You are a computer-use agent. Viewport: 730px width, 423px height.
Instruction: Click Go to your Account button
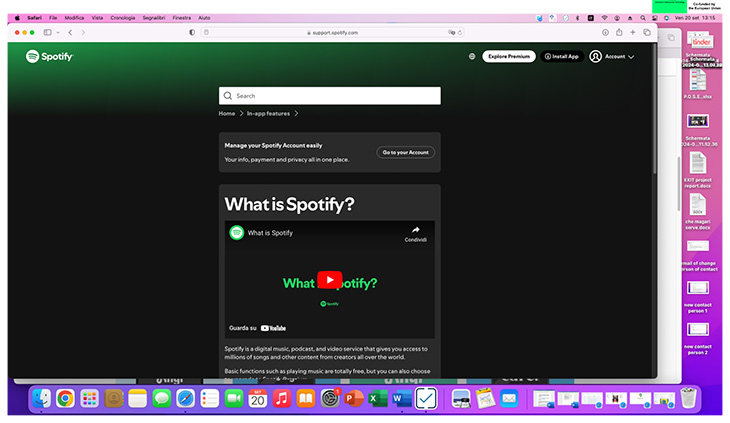406,152
